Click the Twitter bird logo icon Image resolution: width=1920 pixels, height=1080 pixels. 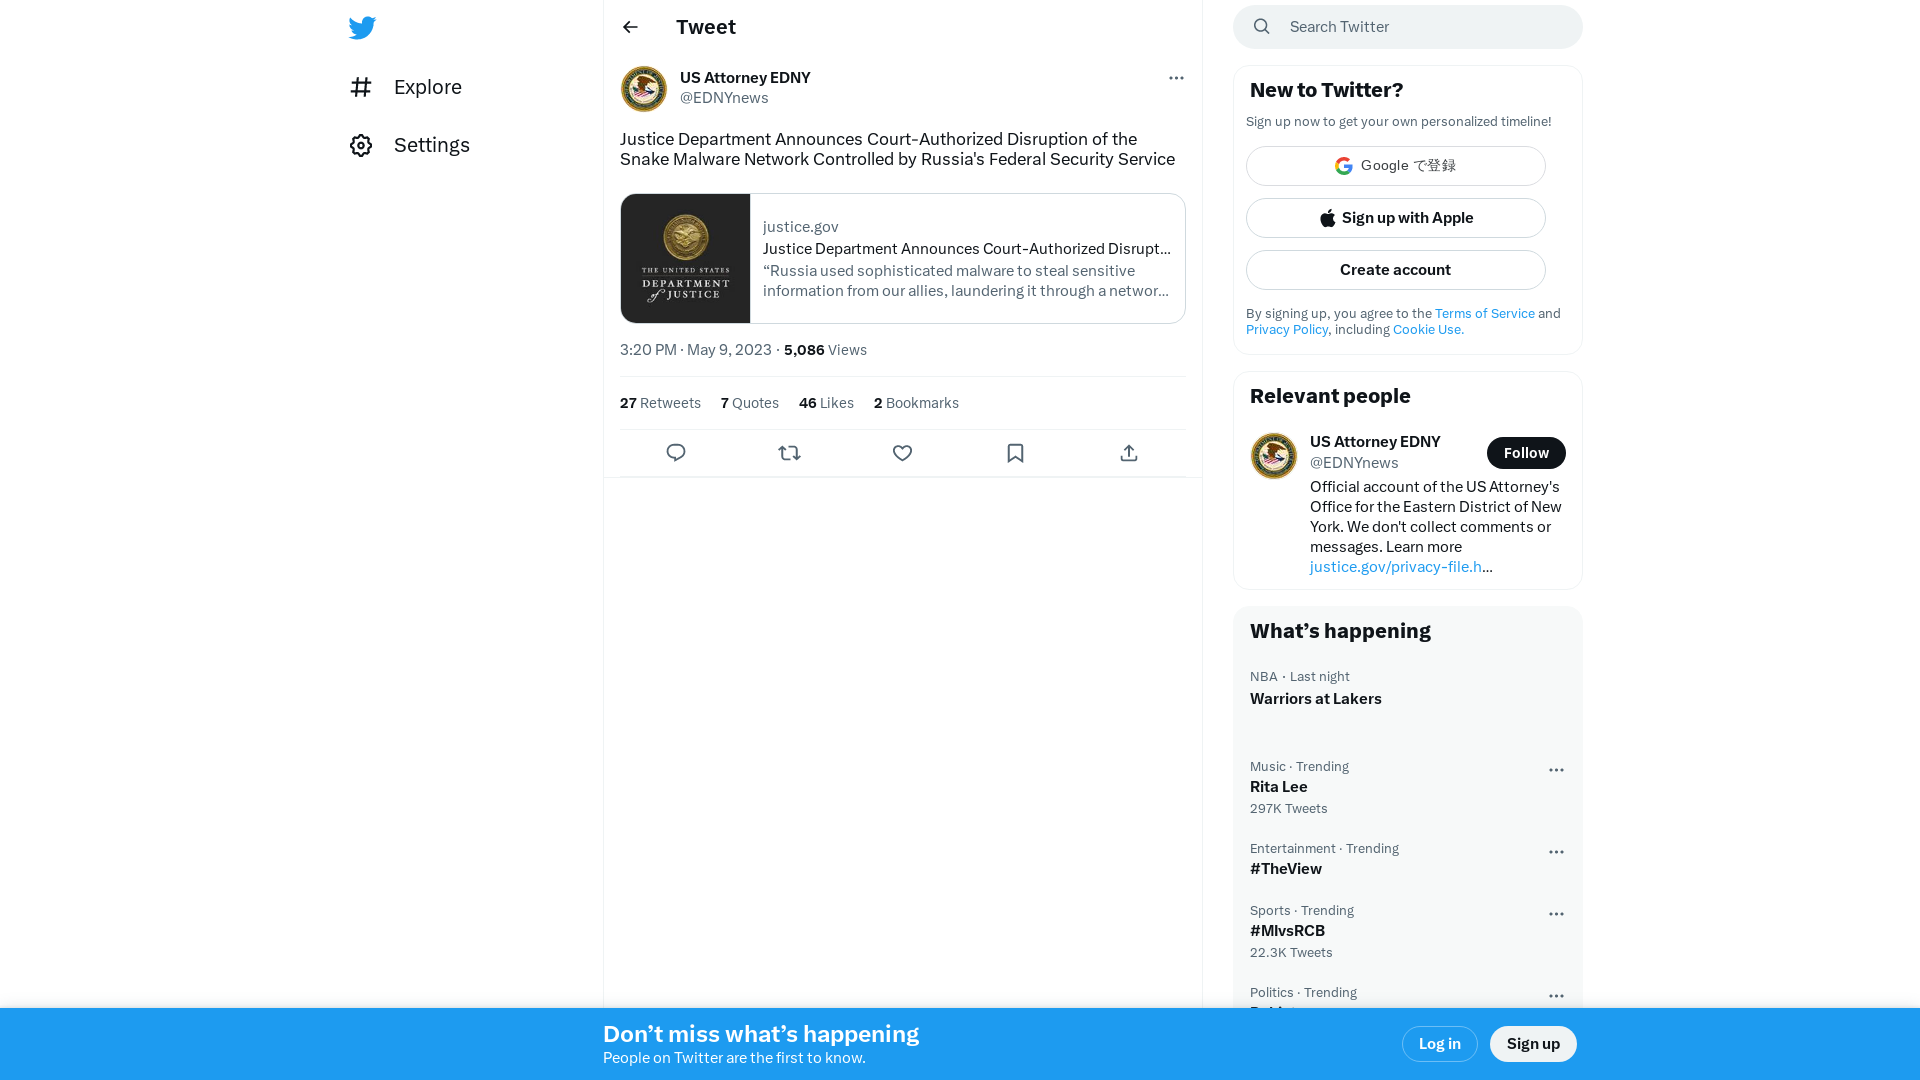click(363, 26)
